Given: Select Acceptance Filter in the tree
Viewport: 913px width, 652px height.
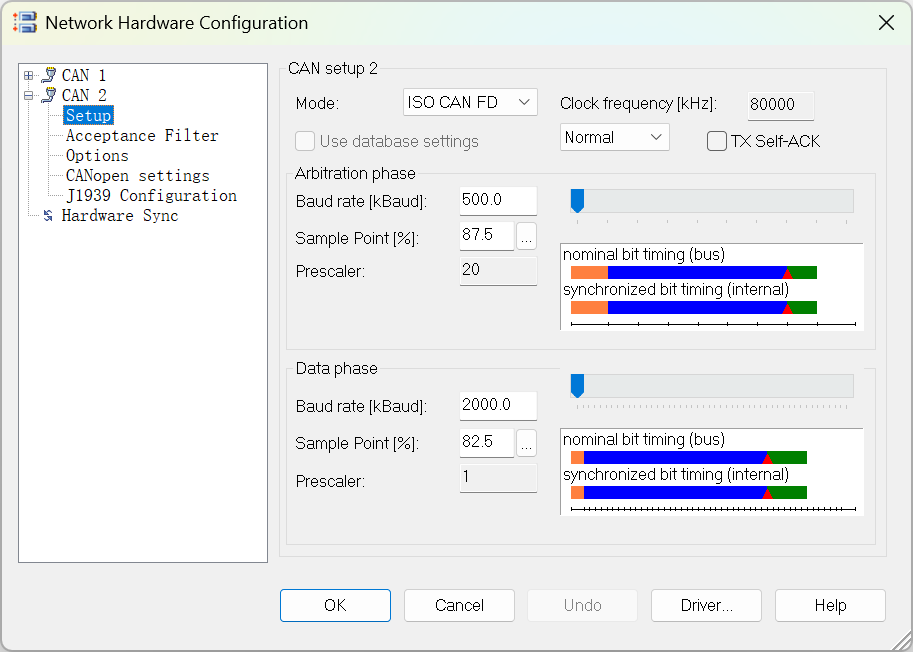Looking at the screenshot, I should tap(142, 136).
